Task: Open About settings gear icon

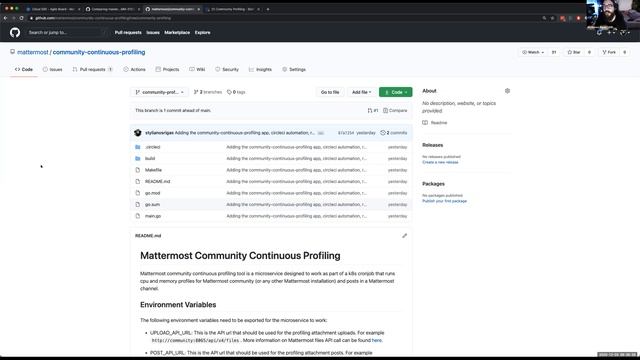Action: 507,91
